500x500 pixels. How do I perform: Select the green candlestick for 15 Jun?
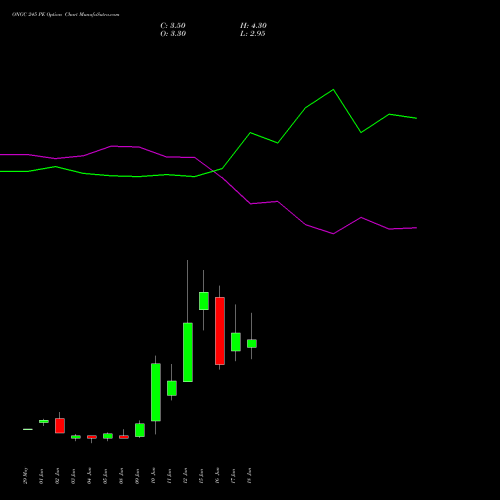point(204,301)
